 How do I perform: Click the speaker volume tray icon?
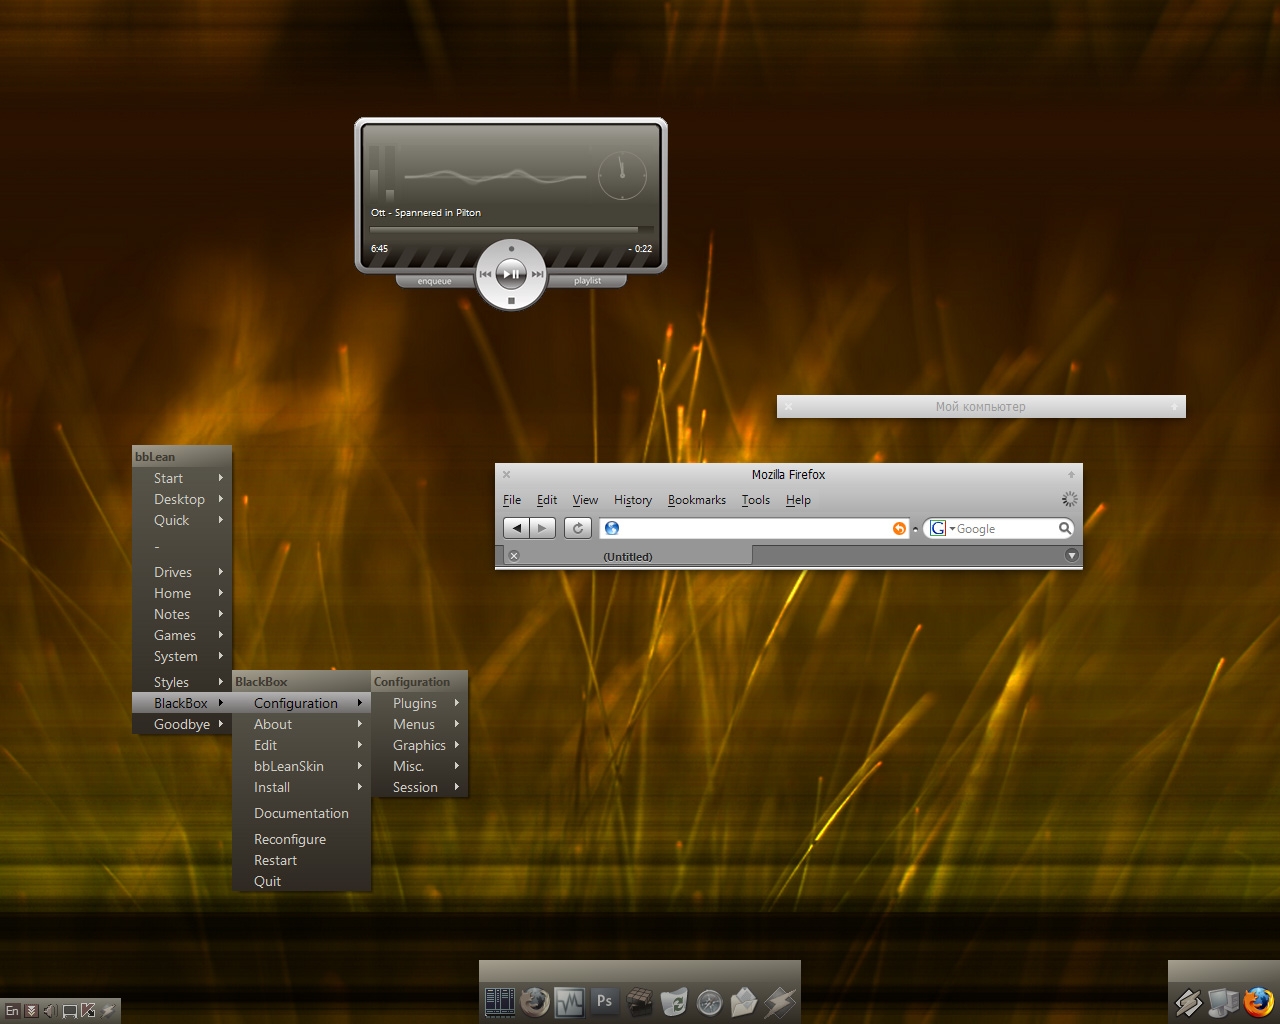coord(50,1011)
